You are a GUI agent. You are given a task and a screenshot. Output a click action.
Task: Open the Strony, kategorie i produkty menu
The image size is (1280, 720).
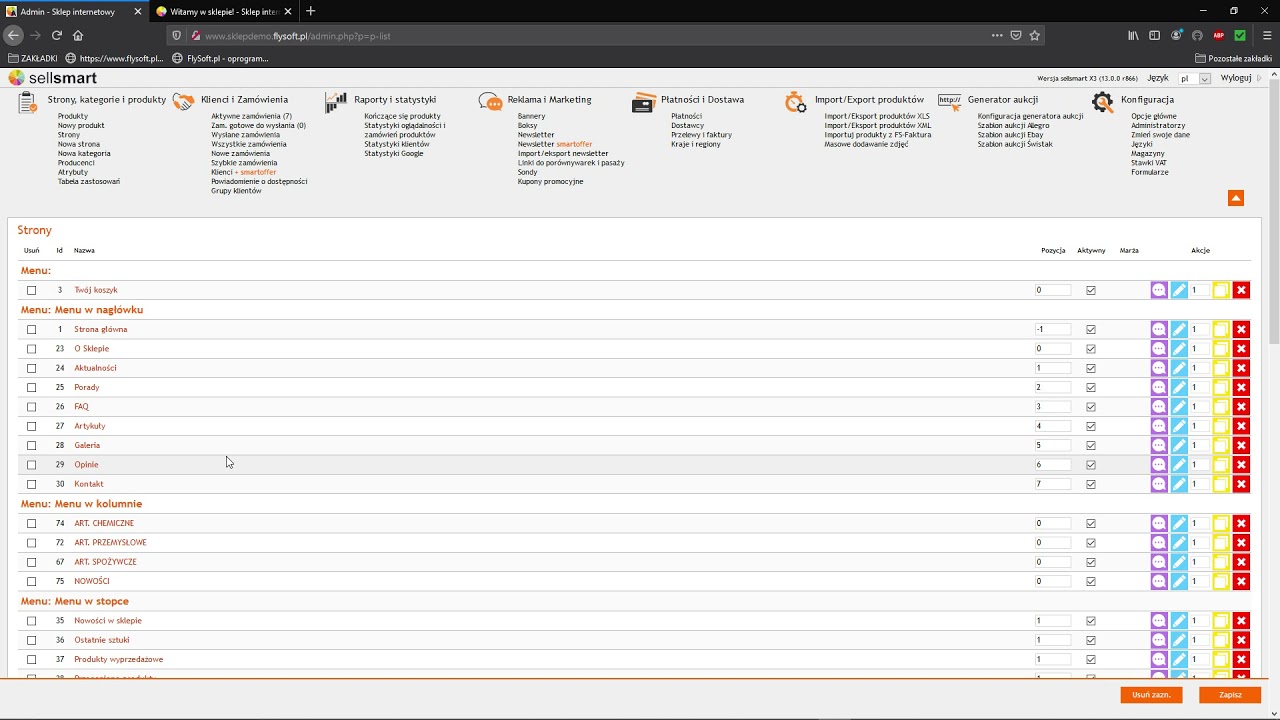tap(107, 100)
